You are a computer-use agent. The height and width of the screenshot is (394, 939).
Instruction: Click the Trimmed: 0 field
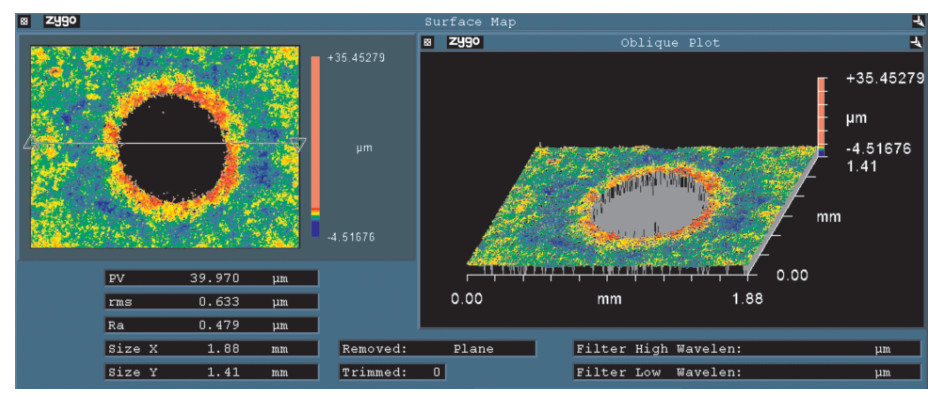click(x=392, y=372)
